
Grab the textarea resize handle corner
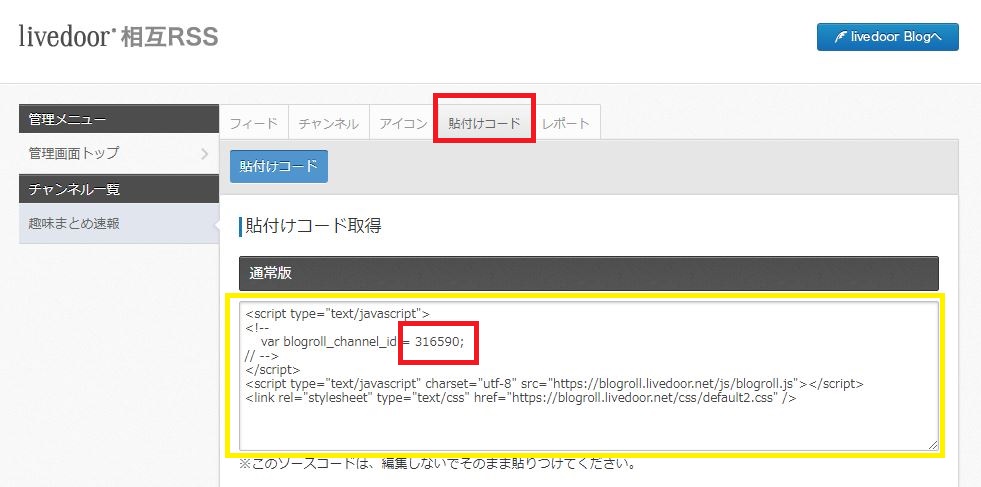point(933,445)
